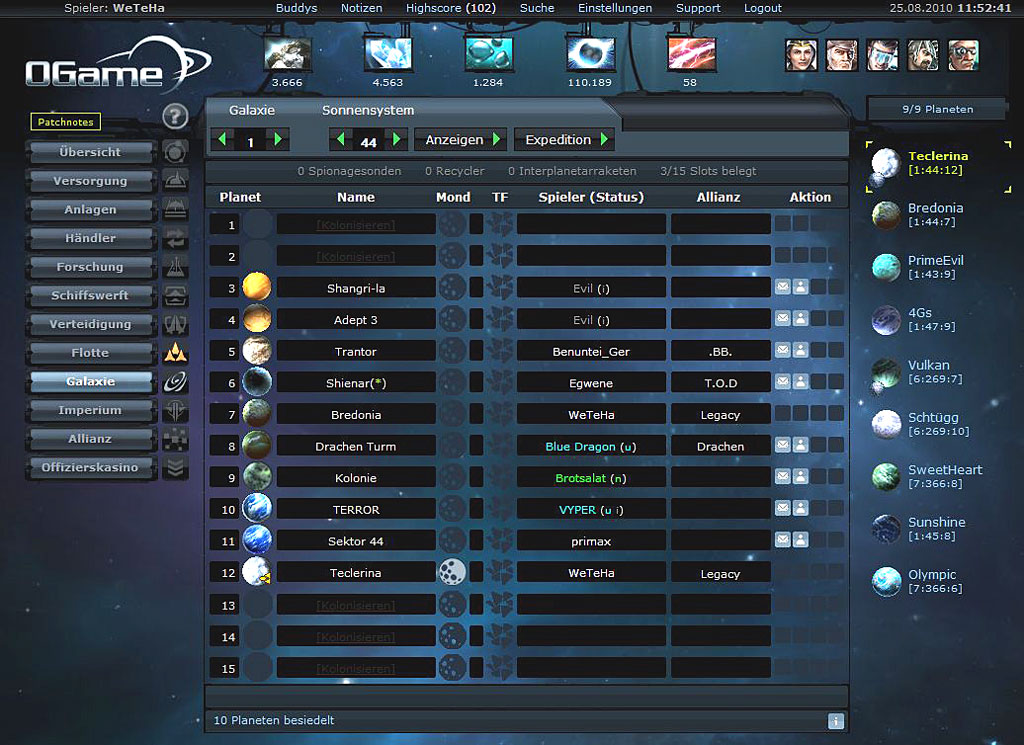Click Kolonisieren link in position 13
The width and height of the screenshot is (1024, 745).
(356, 606)
